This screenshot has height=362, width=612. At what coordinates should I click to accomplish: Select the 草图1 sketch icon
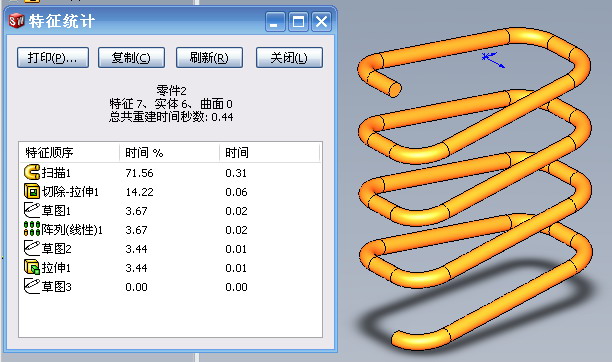click(32, 210)
